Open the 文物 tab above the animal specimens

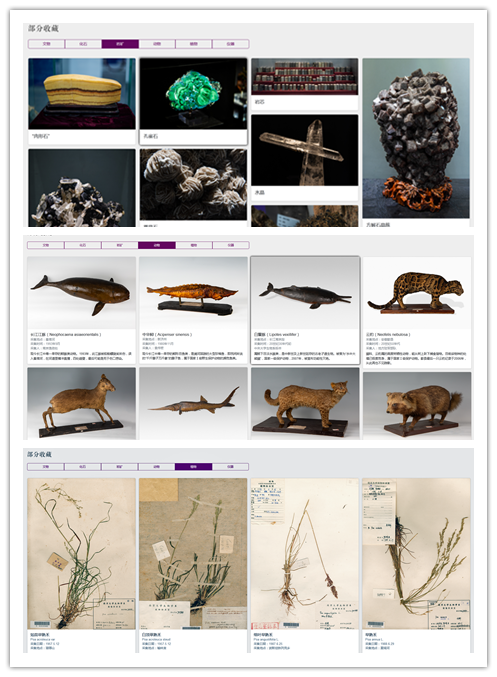coord(46,245)
